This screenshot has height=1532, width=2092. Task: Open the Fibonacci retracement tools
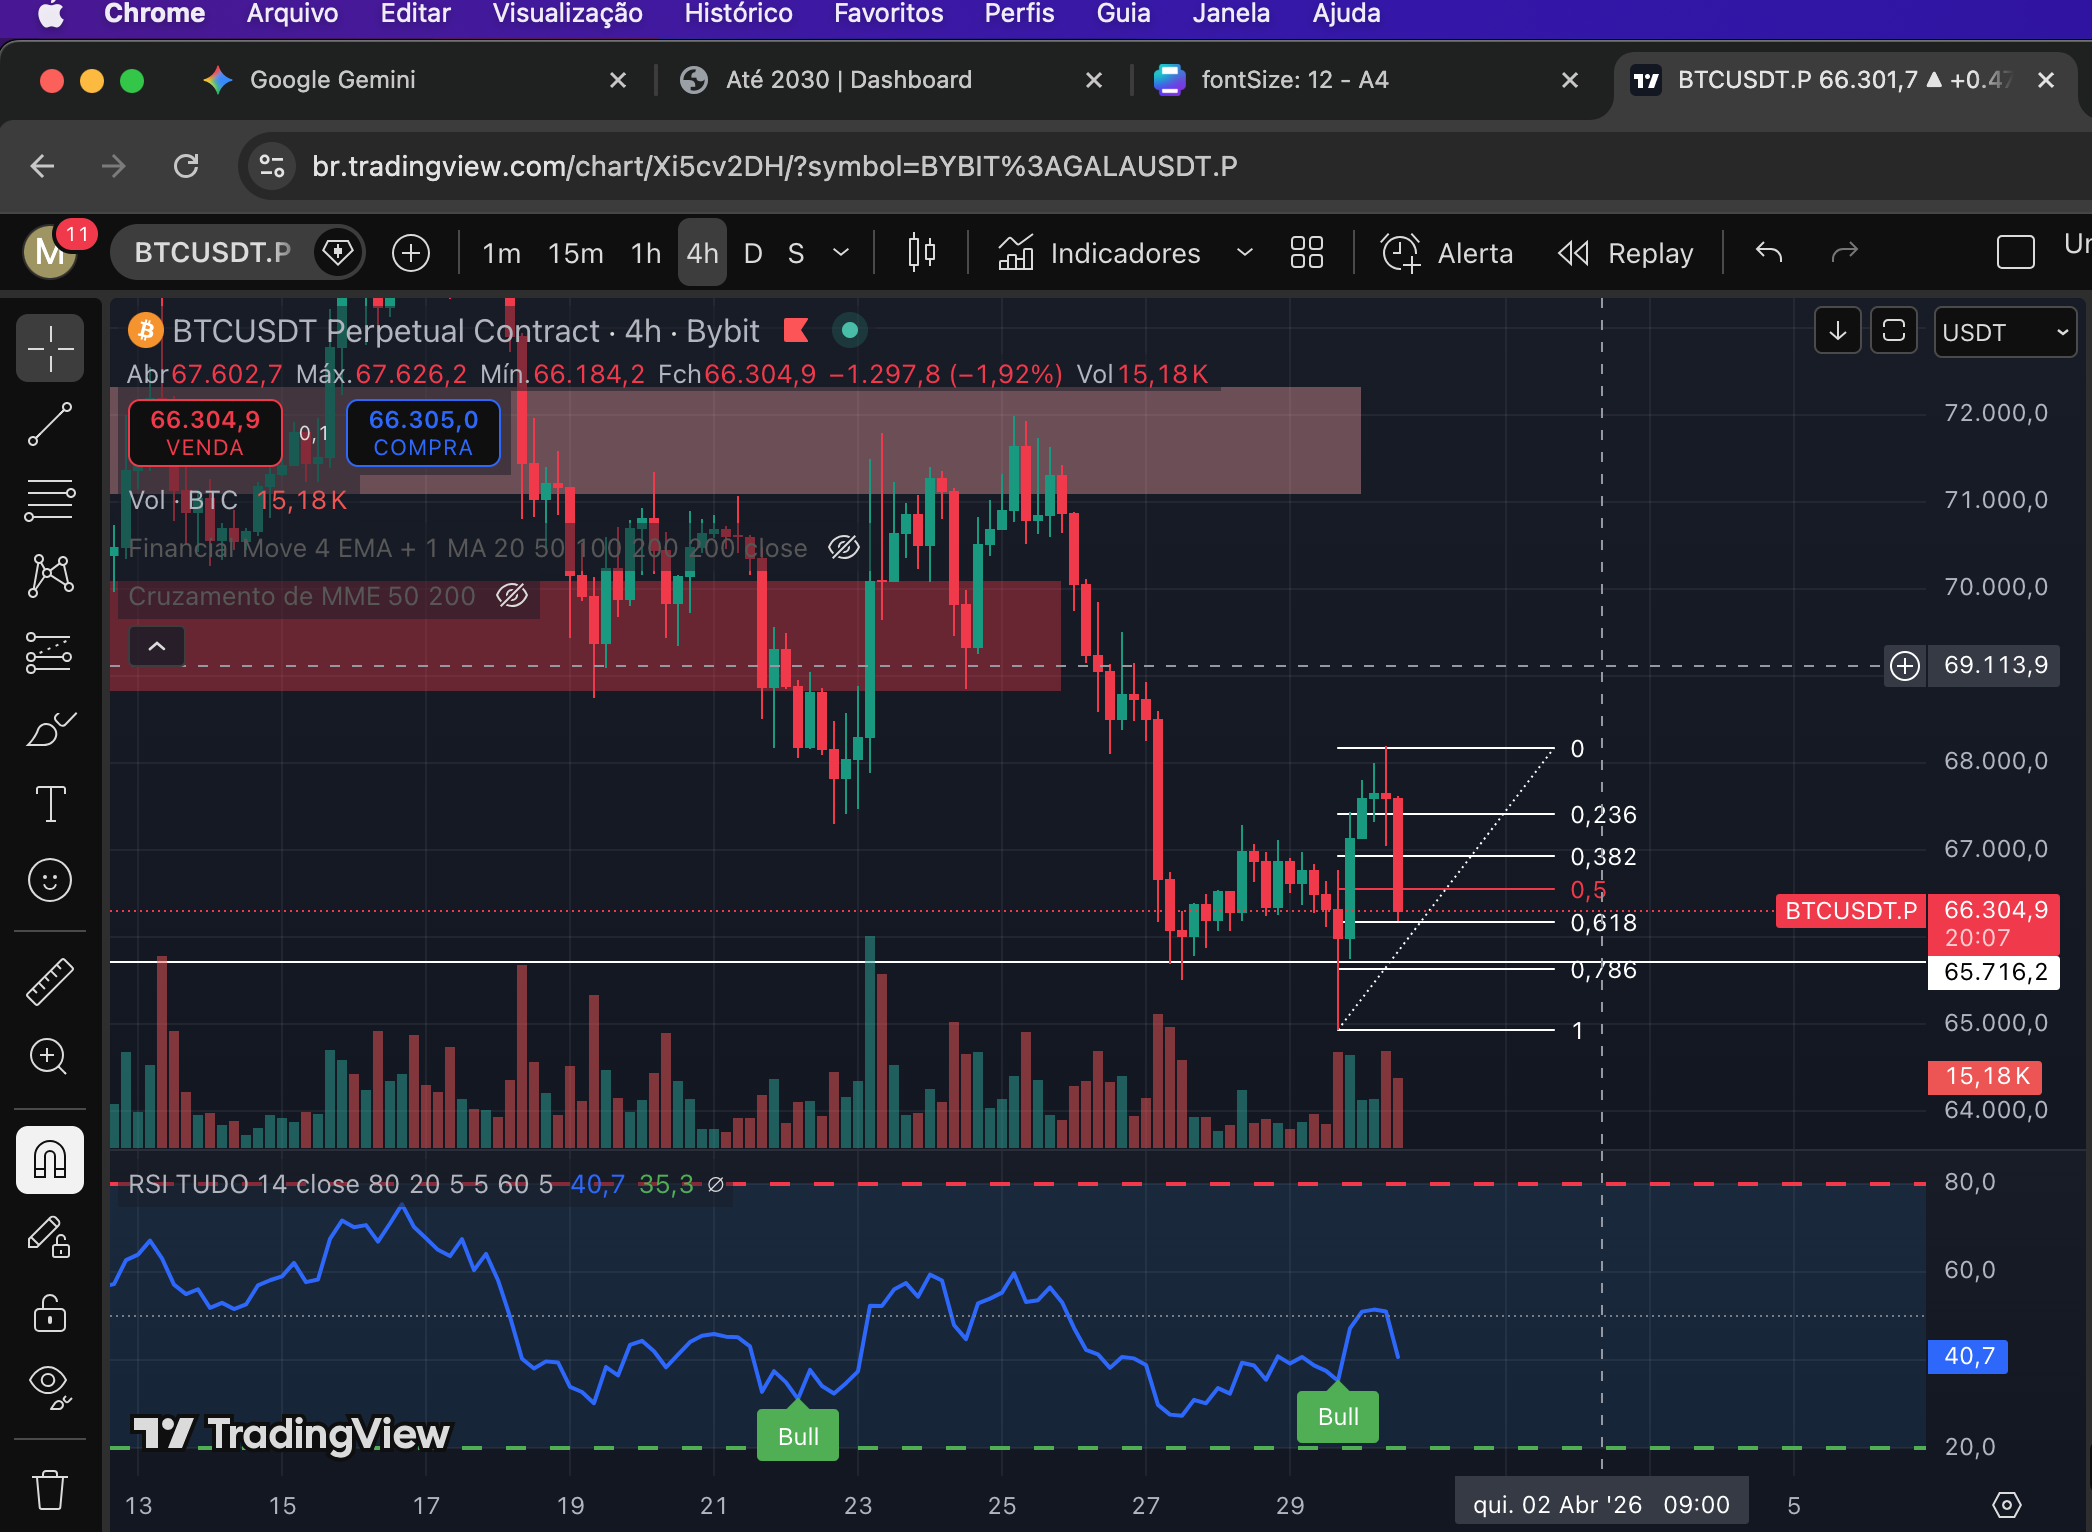coord(50,500)
